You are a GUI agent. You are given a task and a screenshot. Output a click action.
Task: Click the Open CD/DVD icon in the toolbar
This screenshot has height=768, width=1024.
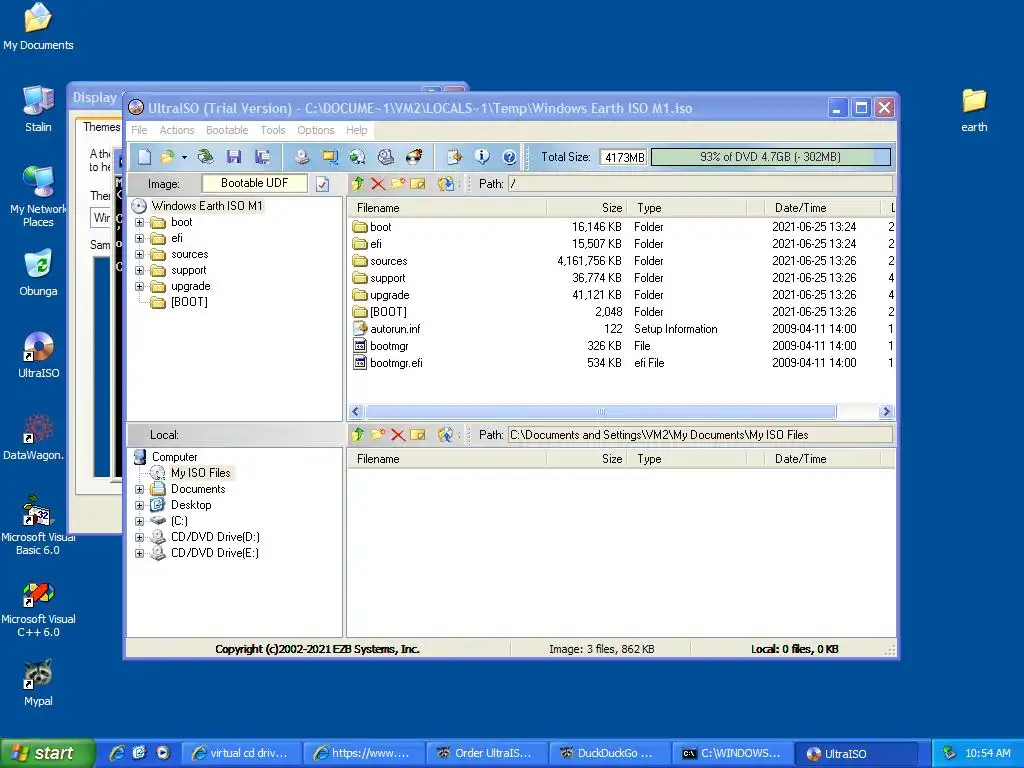pyautogui.click(x=206, y=157)
